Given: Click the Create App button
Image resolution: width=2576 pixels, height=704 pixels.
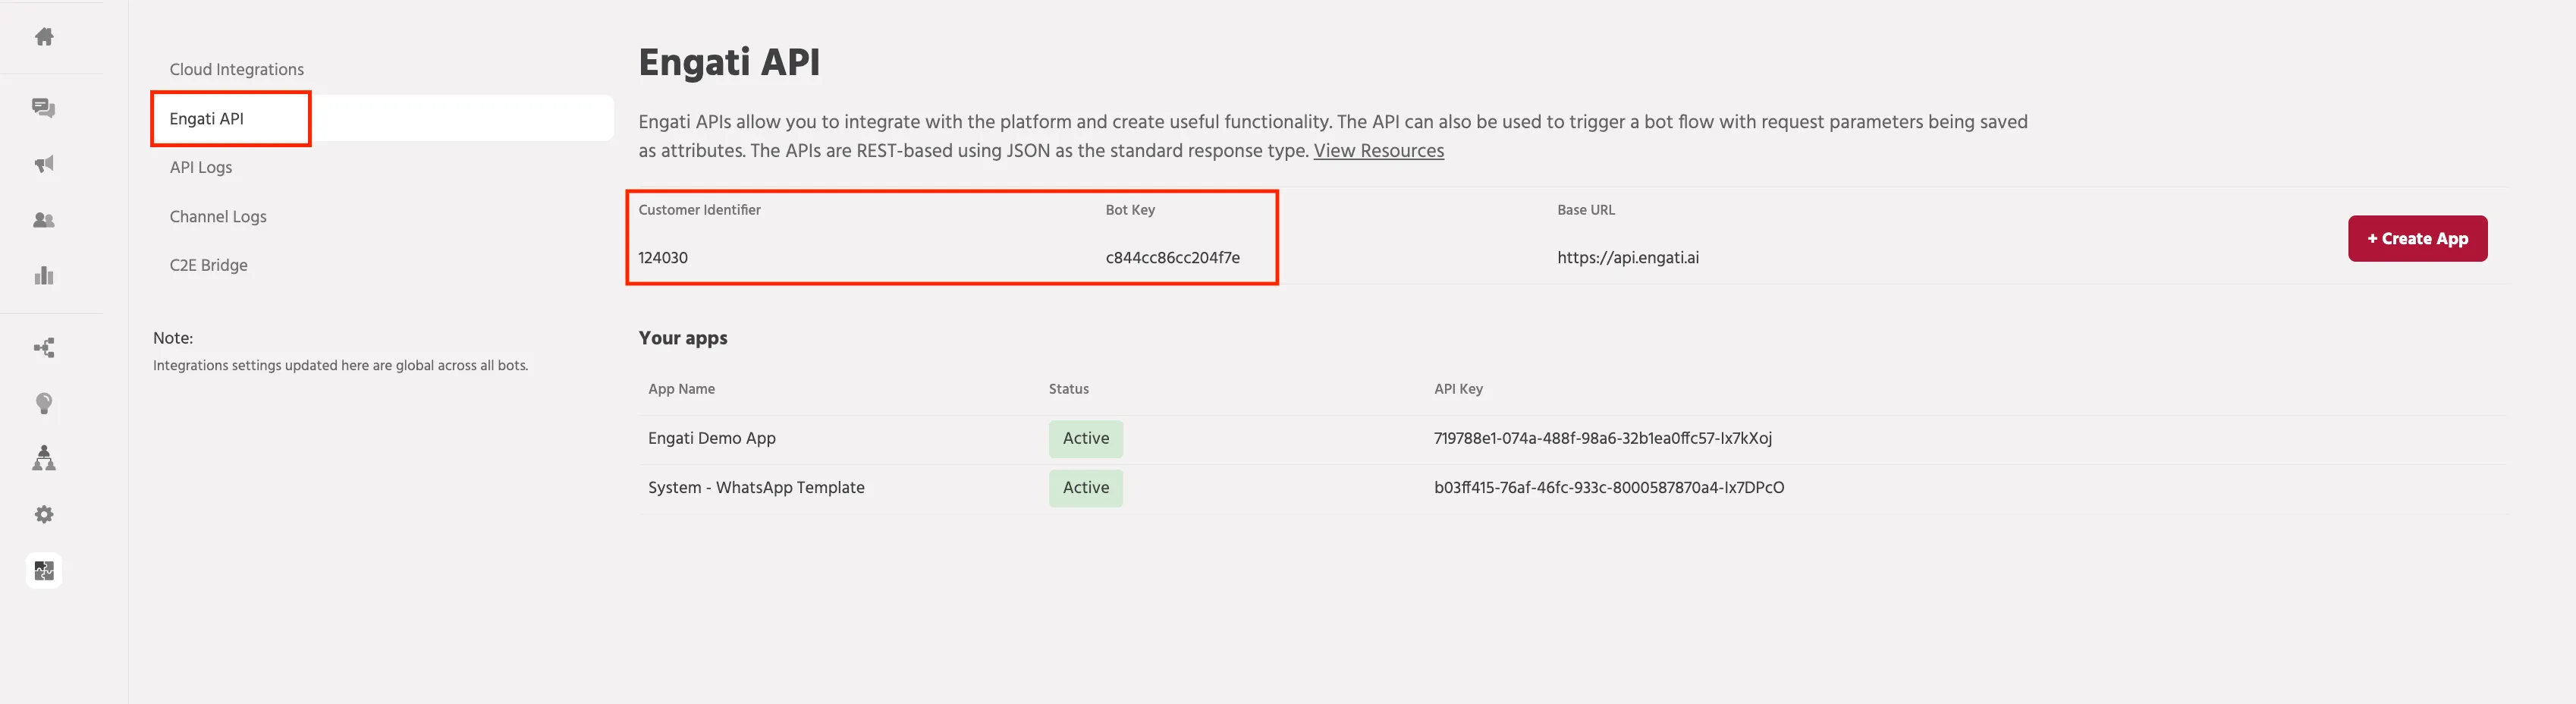Looking at the screenshot, I should pos(2417,238).
